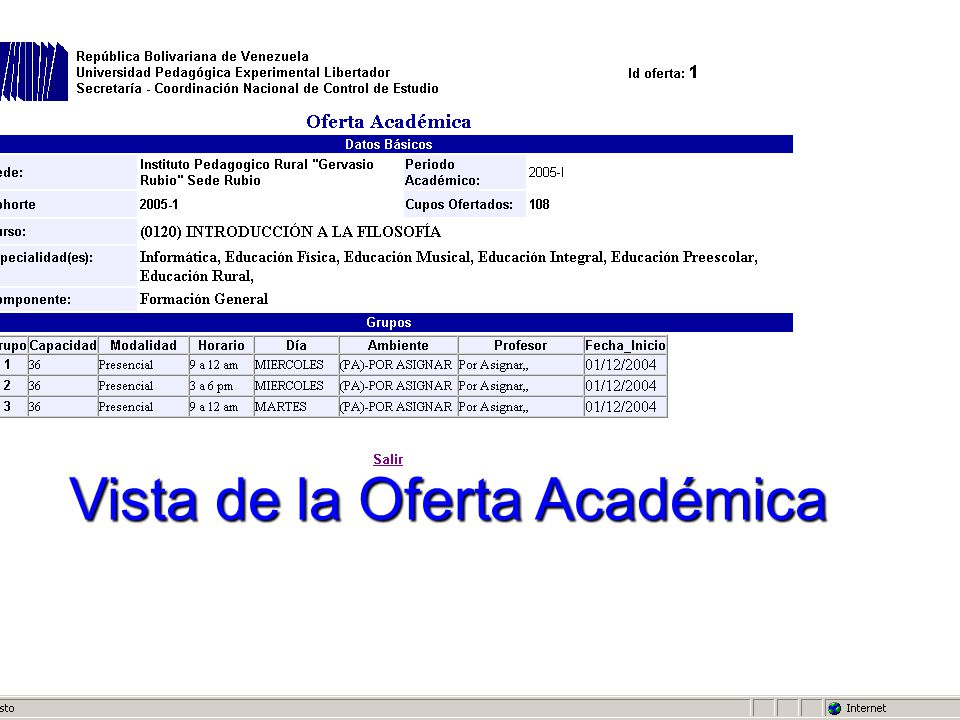The width and height of the screenshot is (960, 720).
Task: Click the university logo image
Action: (x=34, y=72)
